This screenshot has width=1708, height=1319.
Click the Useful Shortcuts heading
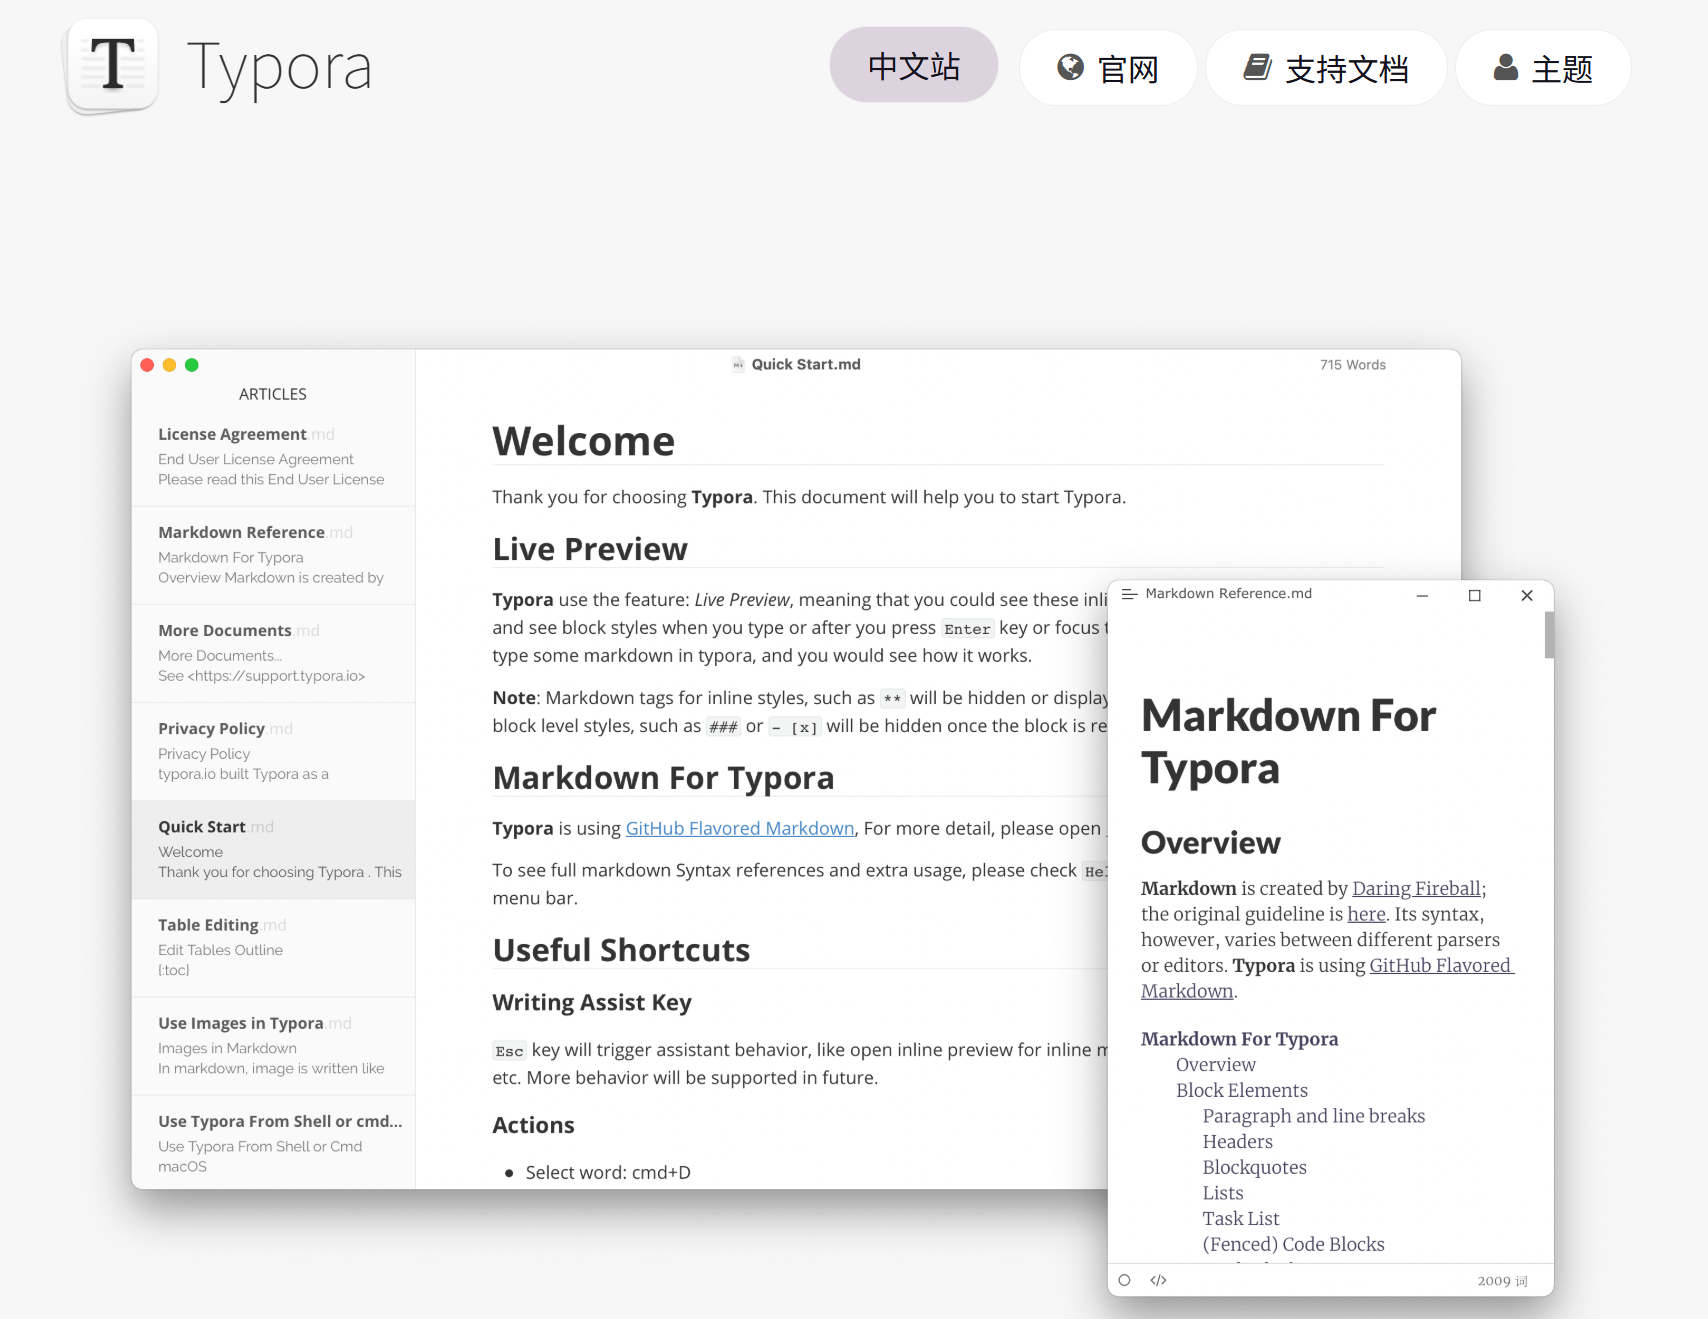(621, 950)
